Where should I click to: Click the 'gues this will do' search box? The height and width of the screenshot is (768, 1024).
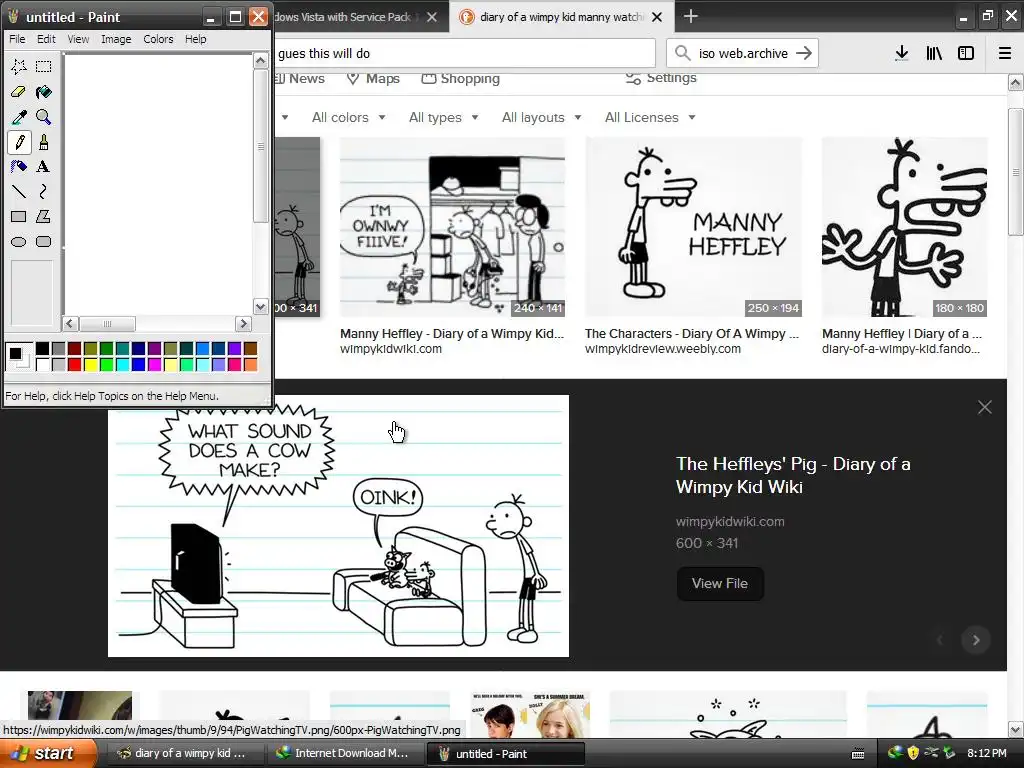click(465, 53)
